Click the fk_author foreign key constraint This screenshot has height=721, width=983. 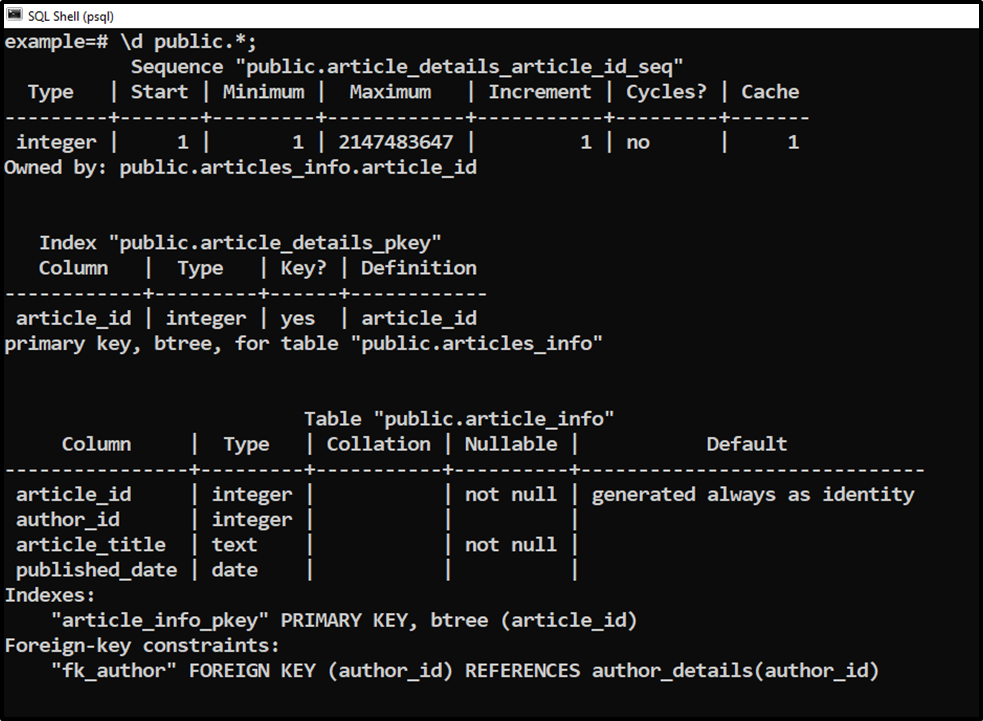coord(465,671)
